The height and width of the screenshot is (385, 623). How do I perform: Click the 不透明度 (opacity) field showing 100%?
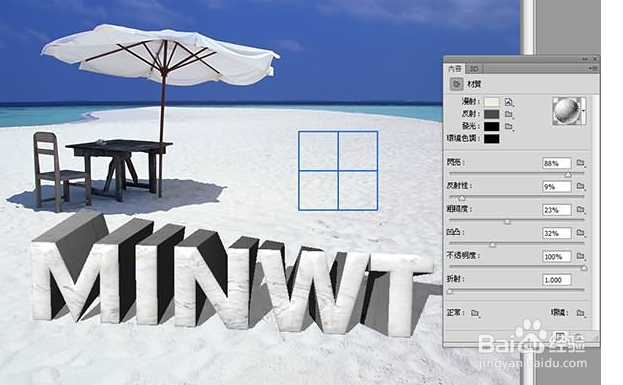(x=557, y=257)
